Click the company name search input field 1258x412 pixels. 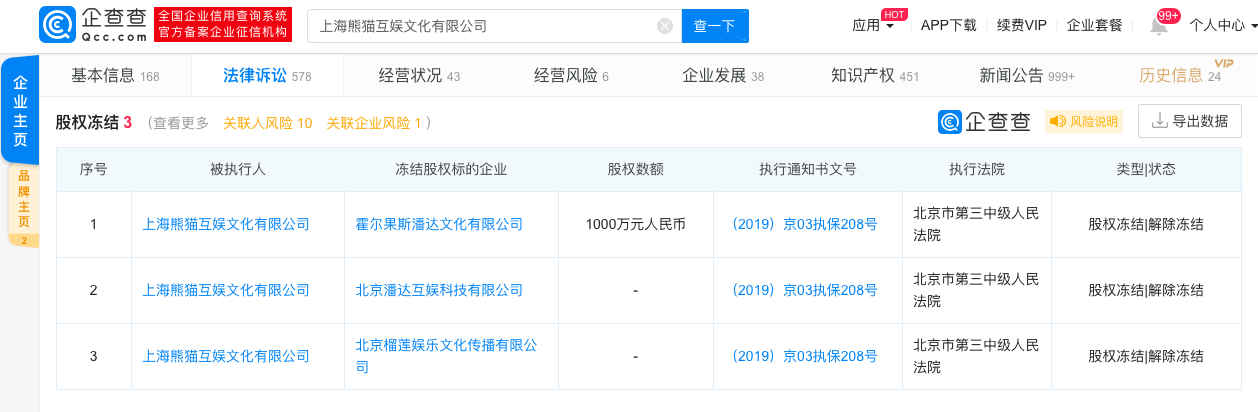pyautogui.click(x=480, y=26)
